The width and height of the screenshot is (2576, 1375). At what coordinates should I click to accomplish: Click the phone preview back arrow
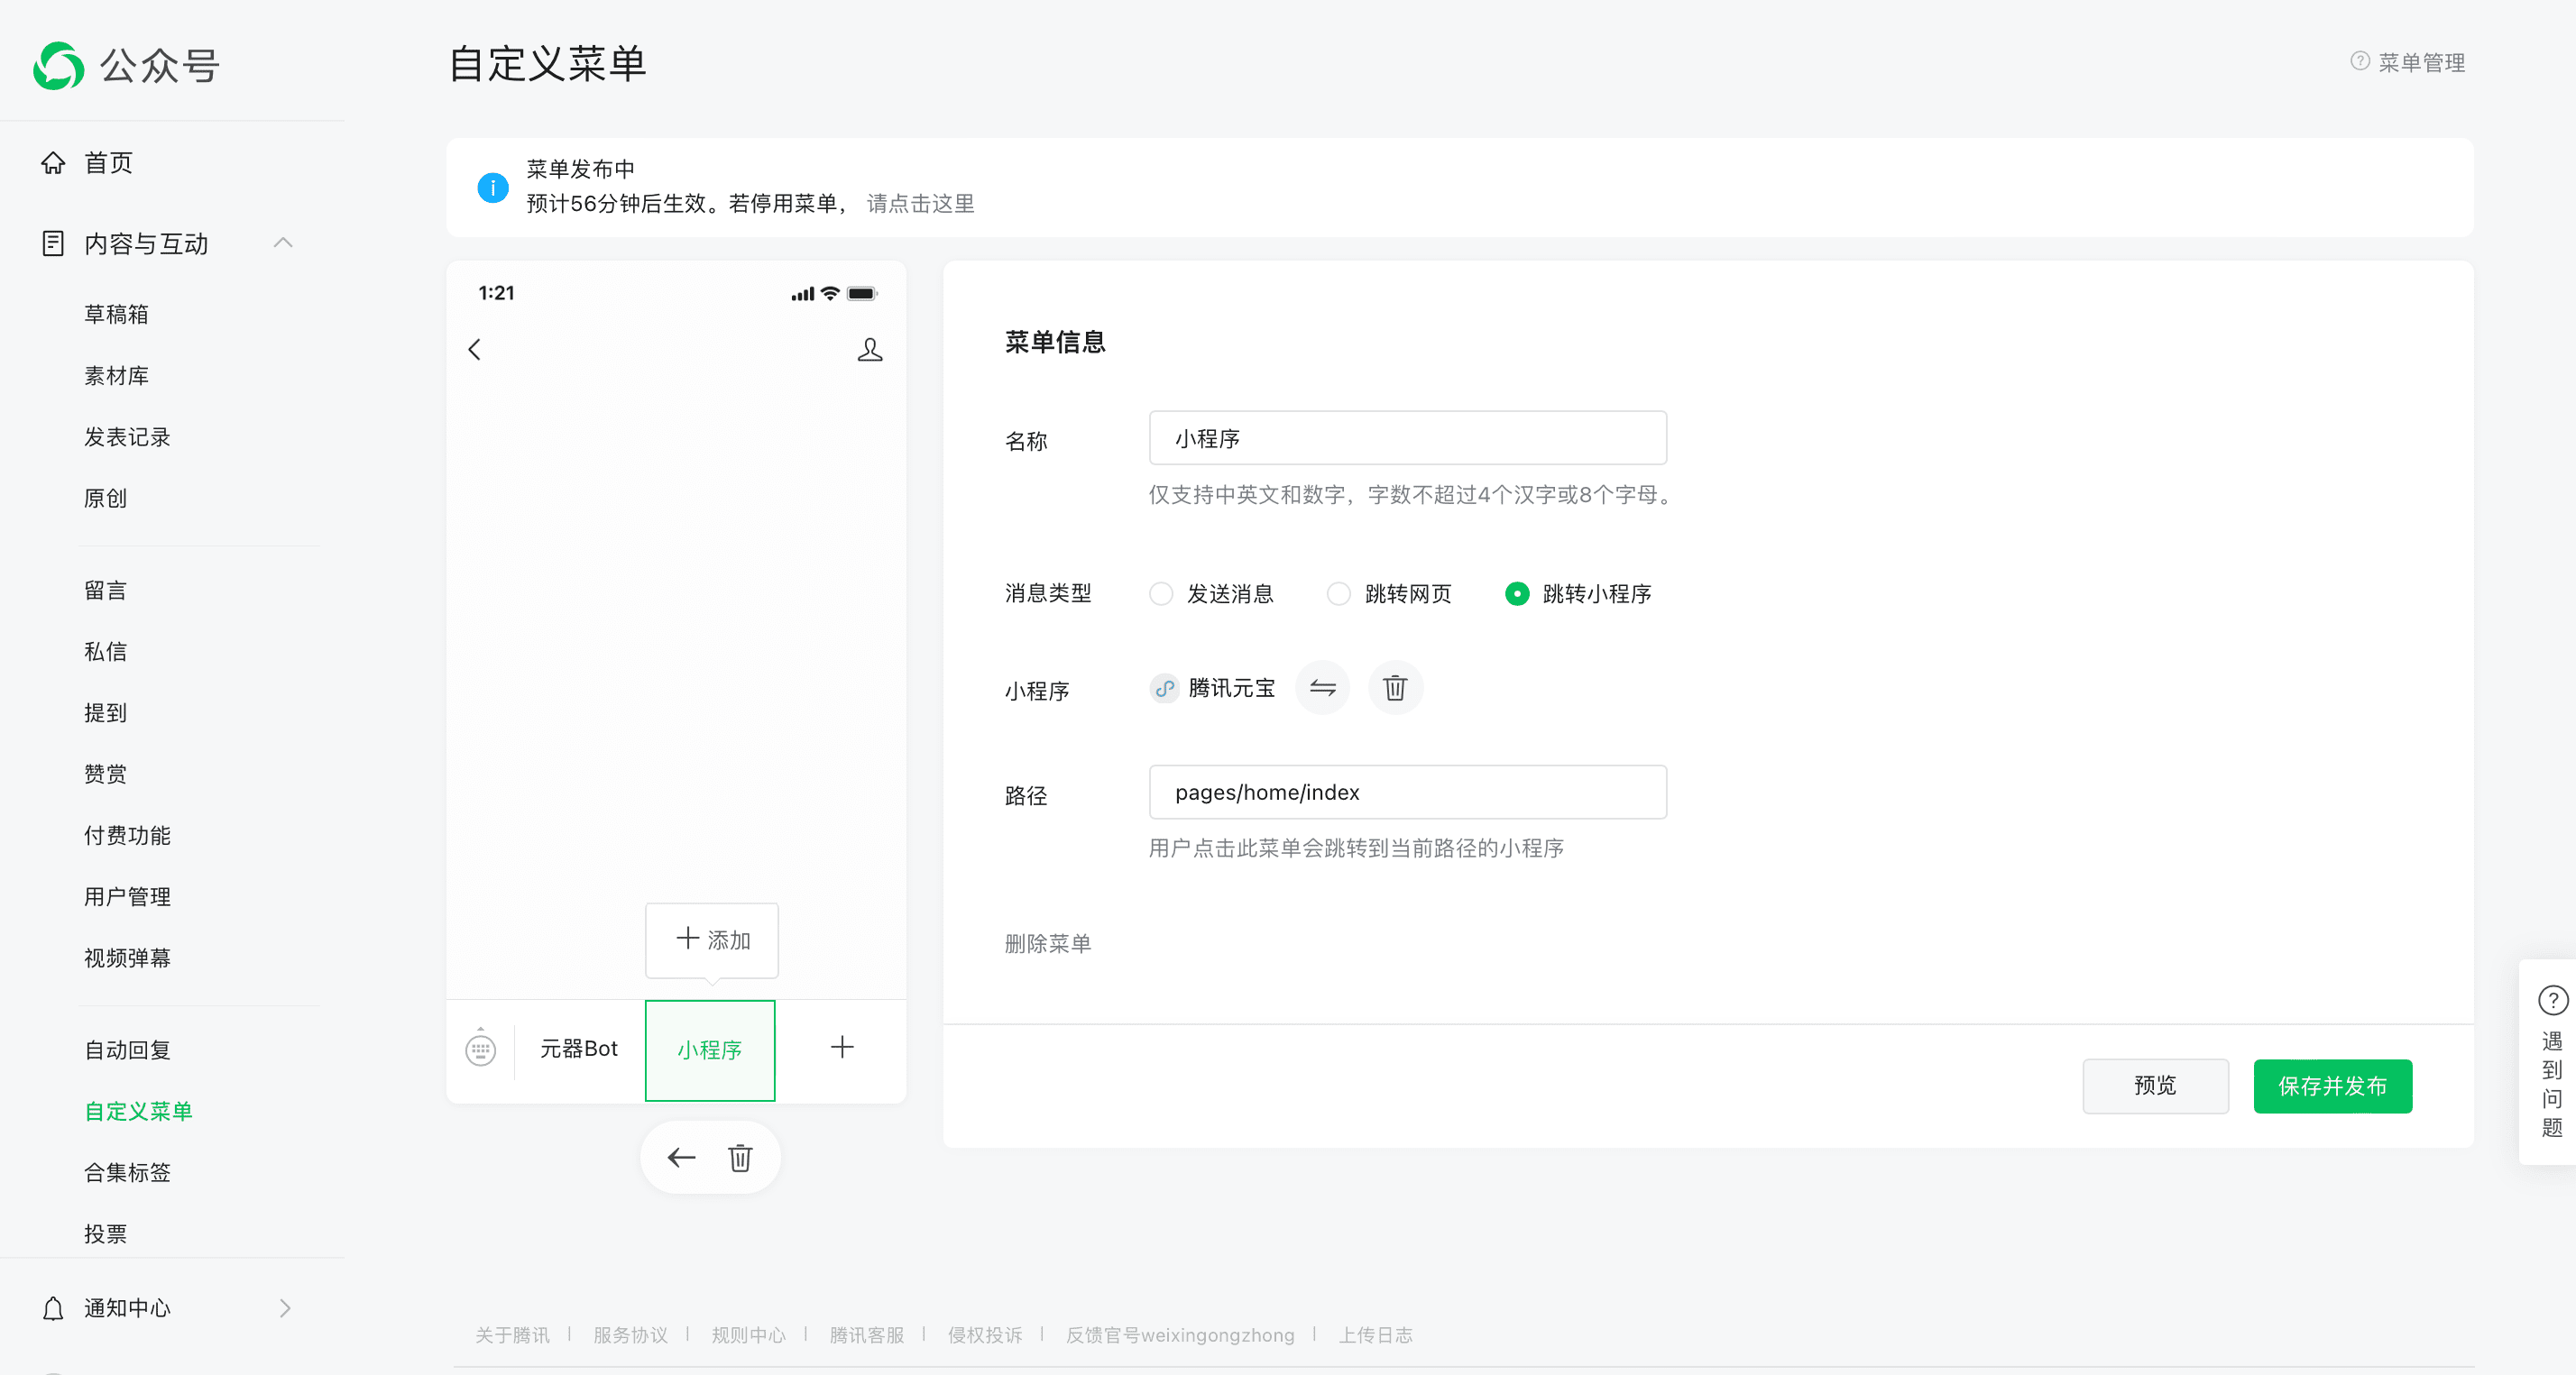point(475,349)
